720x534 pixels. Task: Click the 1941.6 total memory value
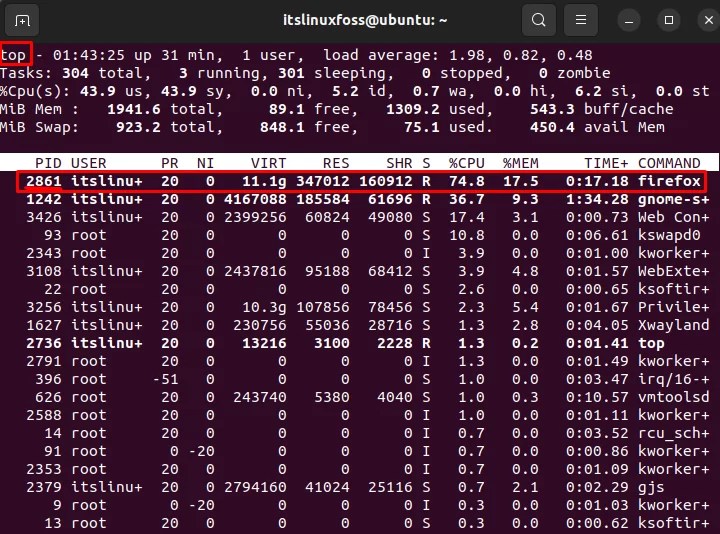pyautogui.click(x=133, y=109)
